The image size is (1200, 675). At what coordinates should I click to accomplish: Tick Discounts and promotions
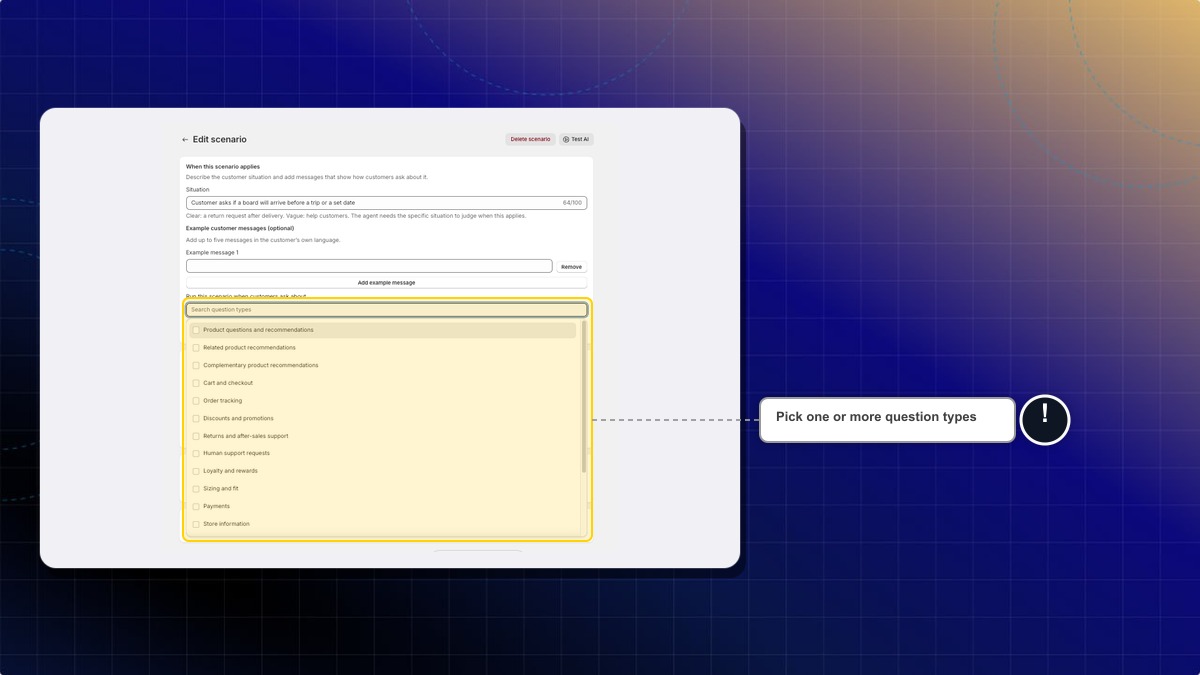[x=196, y=419]
